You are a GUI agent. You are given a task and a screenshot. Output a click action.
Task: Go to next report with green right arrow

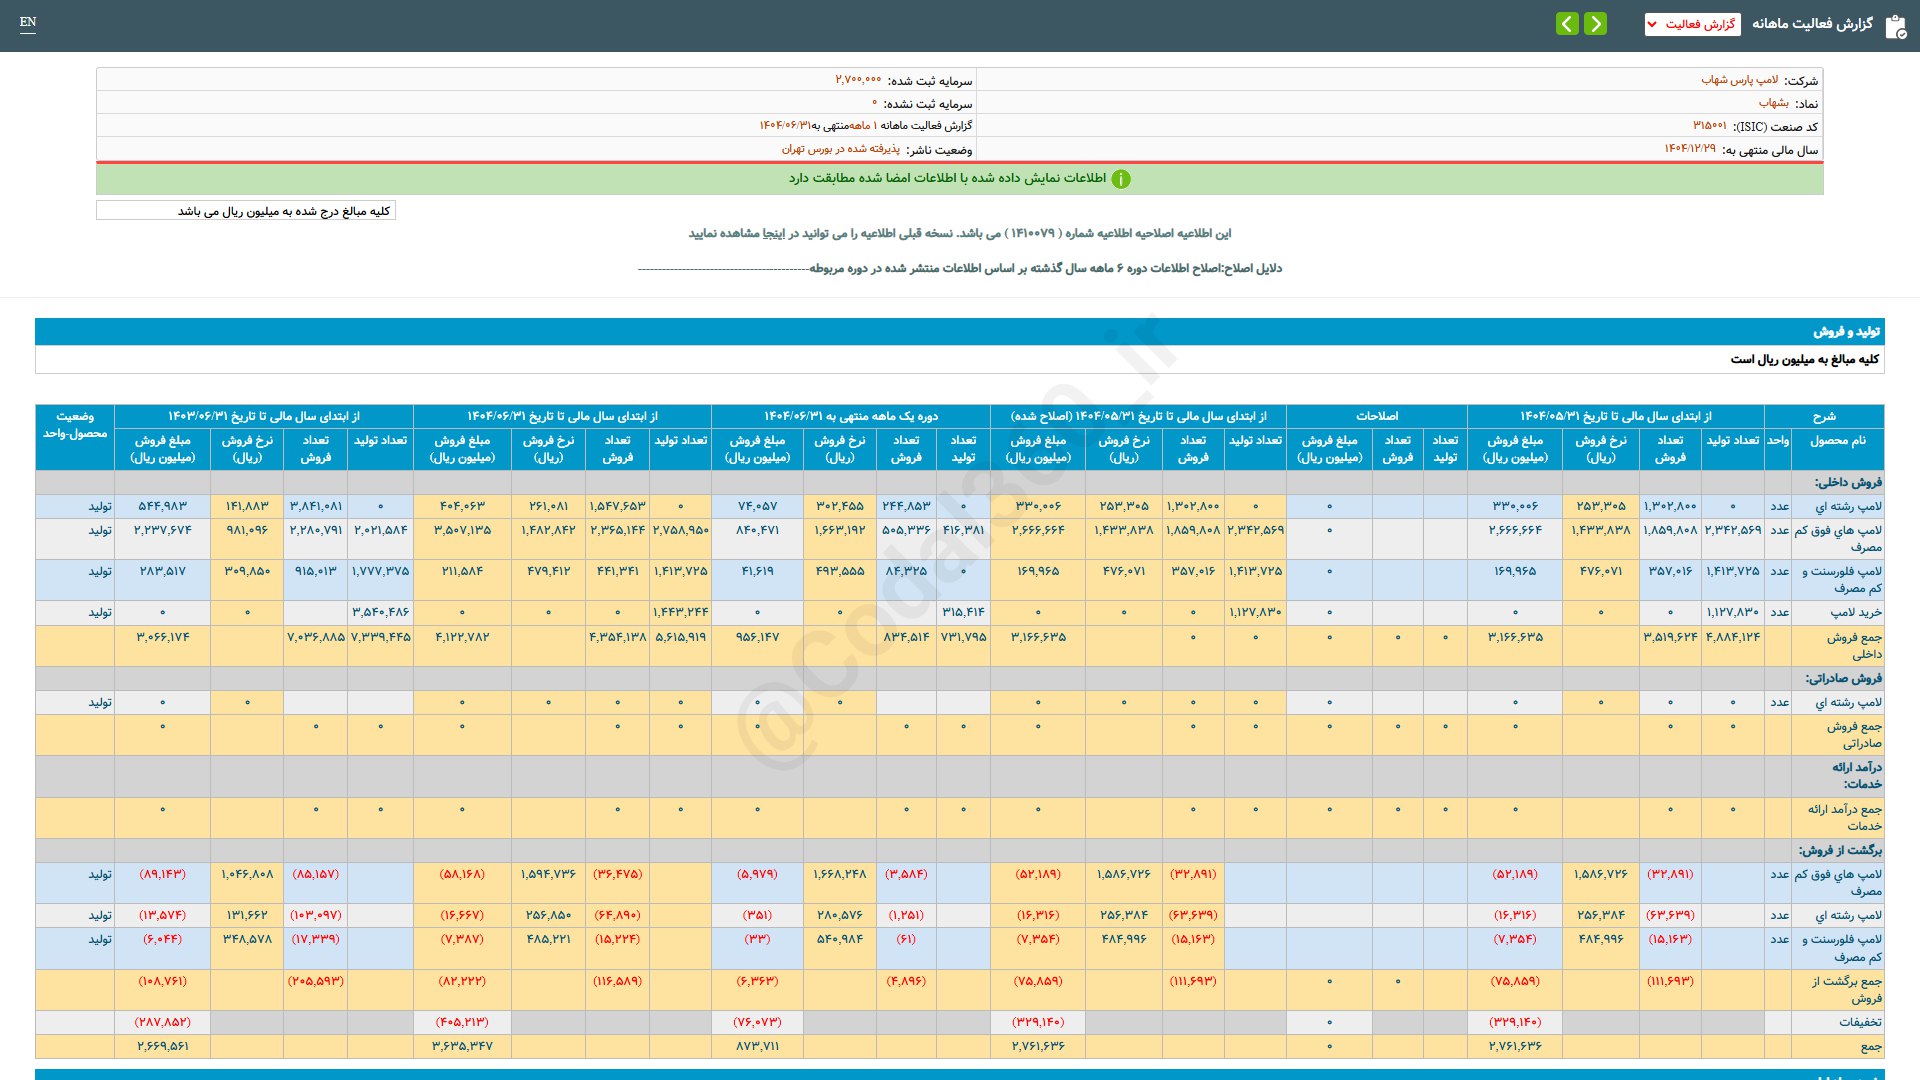tap(1596, 24)
